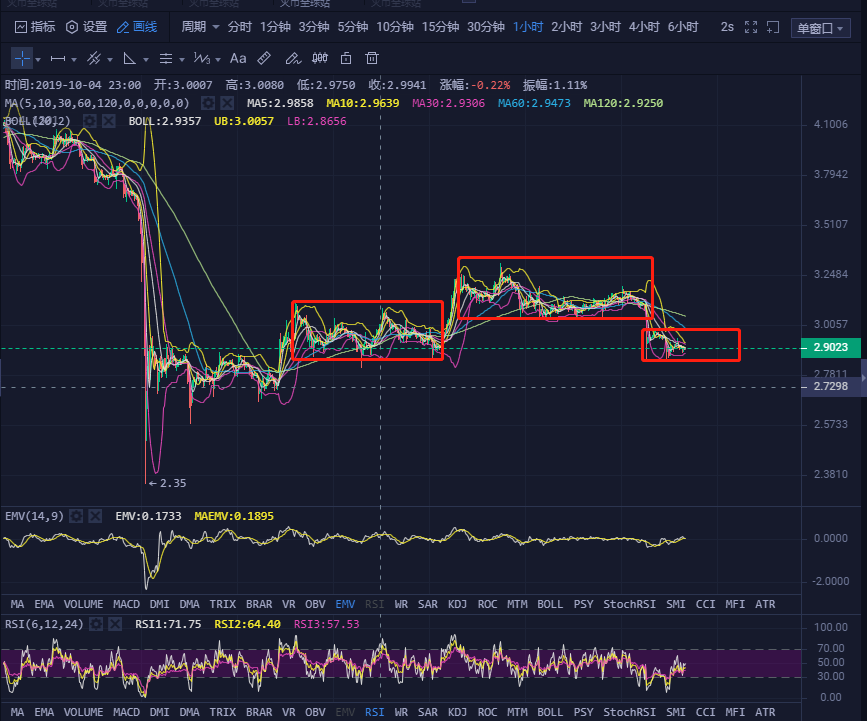The height and width of the screenshot is (721, 867).
Task: Expand triangle tool options arrow
Action: click(x=146, y=59)
